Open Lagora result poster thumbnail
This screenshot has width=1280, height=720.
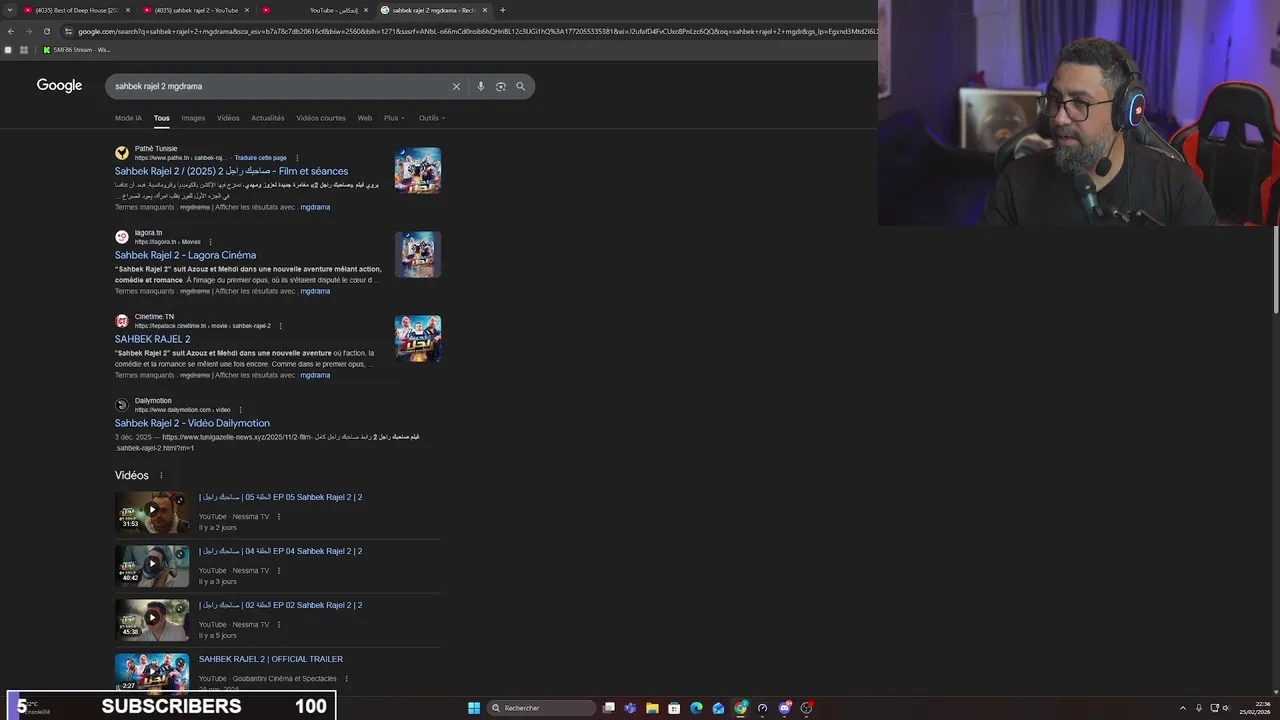tap(418, 255)
